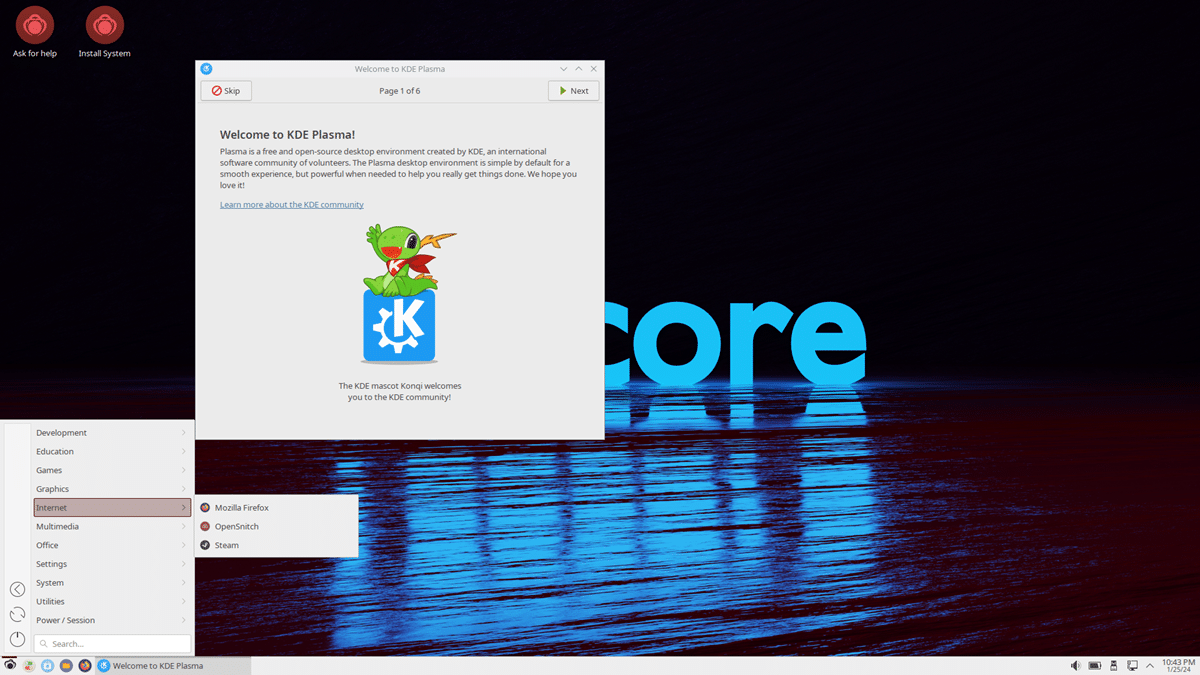
Task: Expand the Settings category submenu
Action: 111,564
